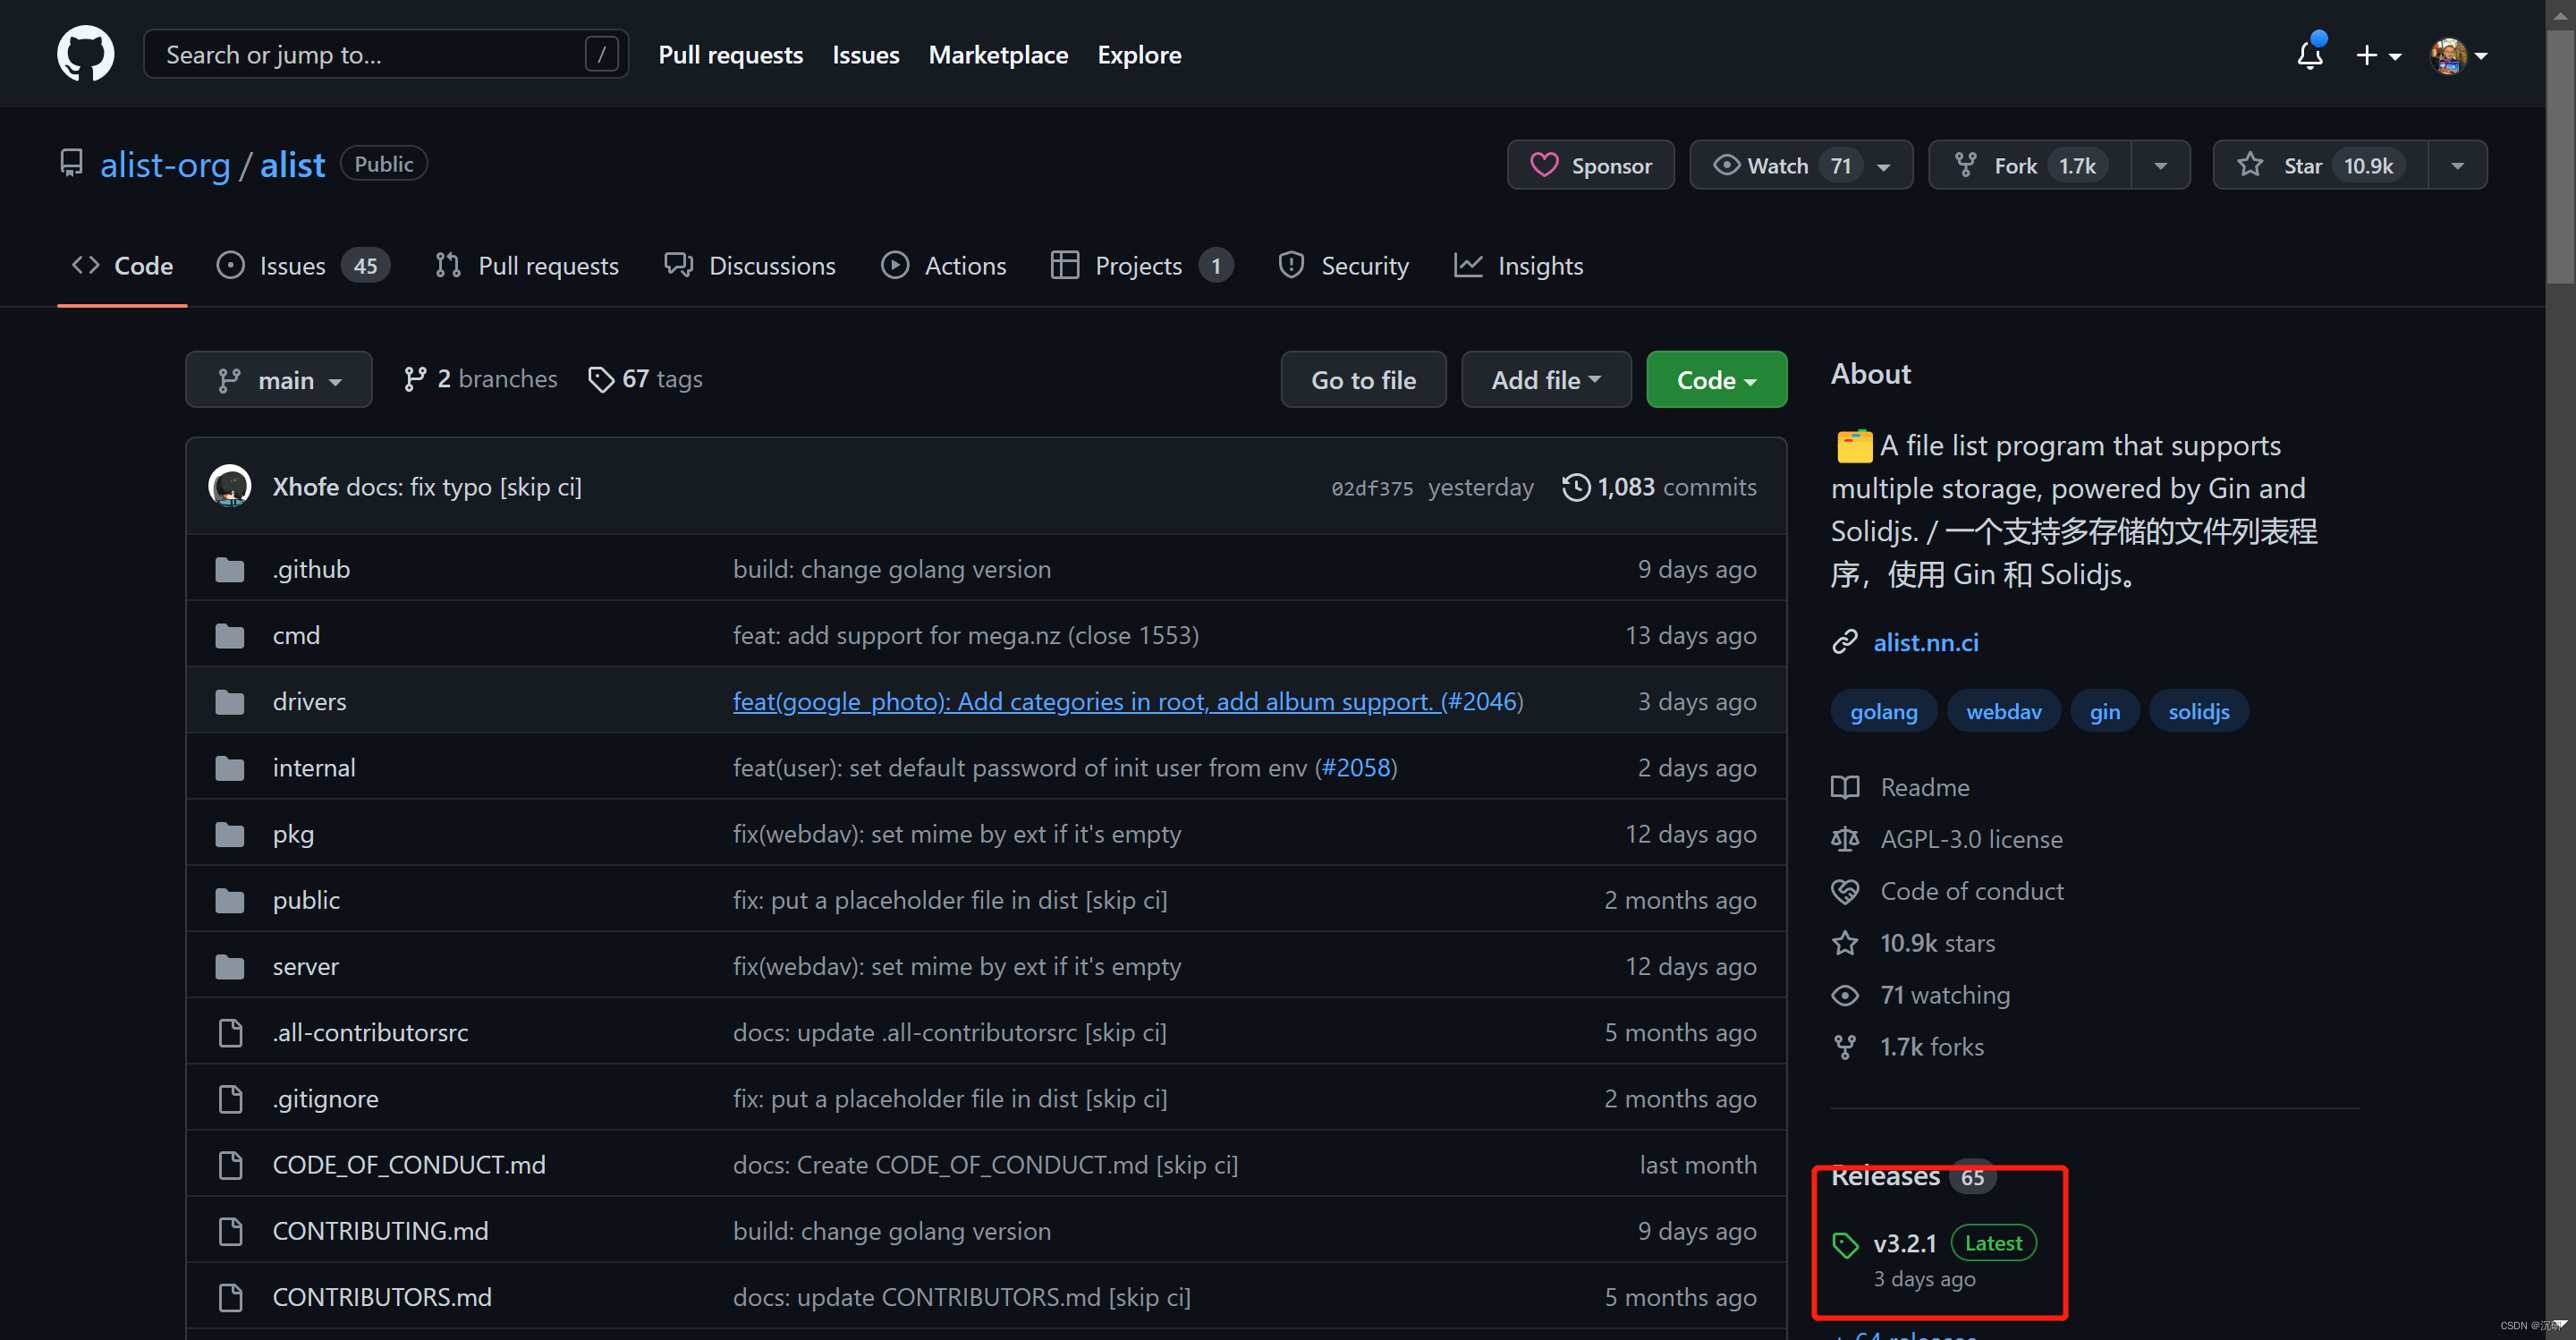This screenshot has height=1340, width=2576.
Task: View the 2 branches link
Action: (x=480, y=379)
